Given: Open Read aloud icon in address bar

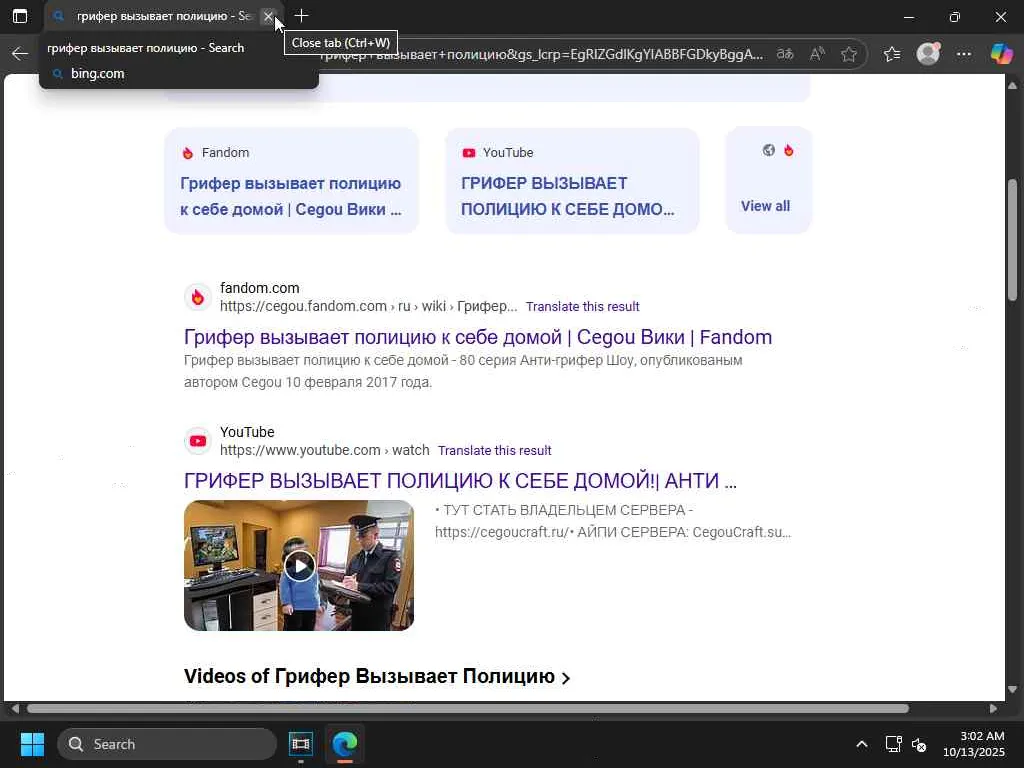Looking at the screenshot, I should (x=817, y=54).
